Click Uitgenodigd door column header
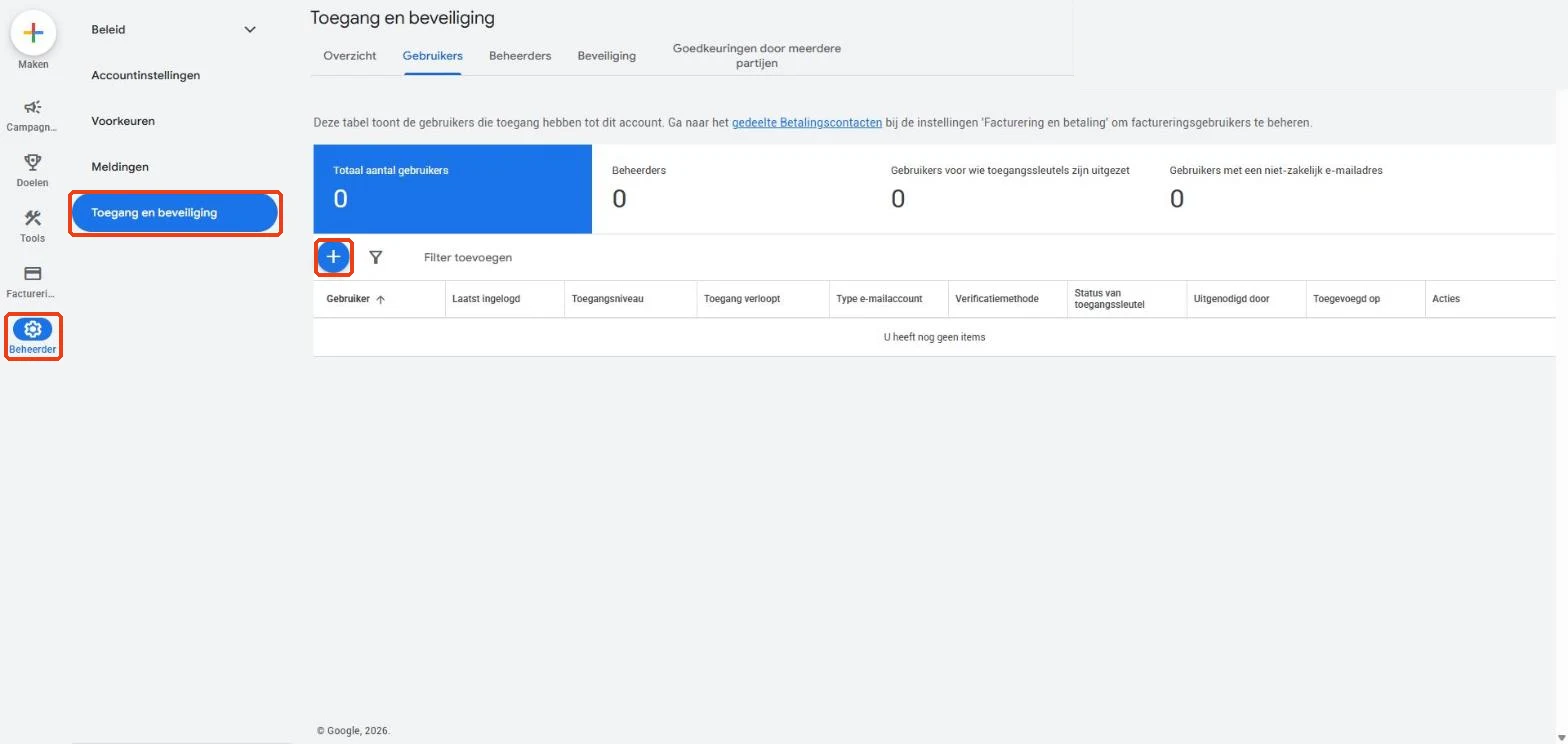 coord(1232,299)
